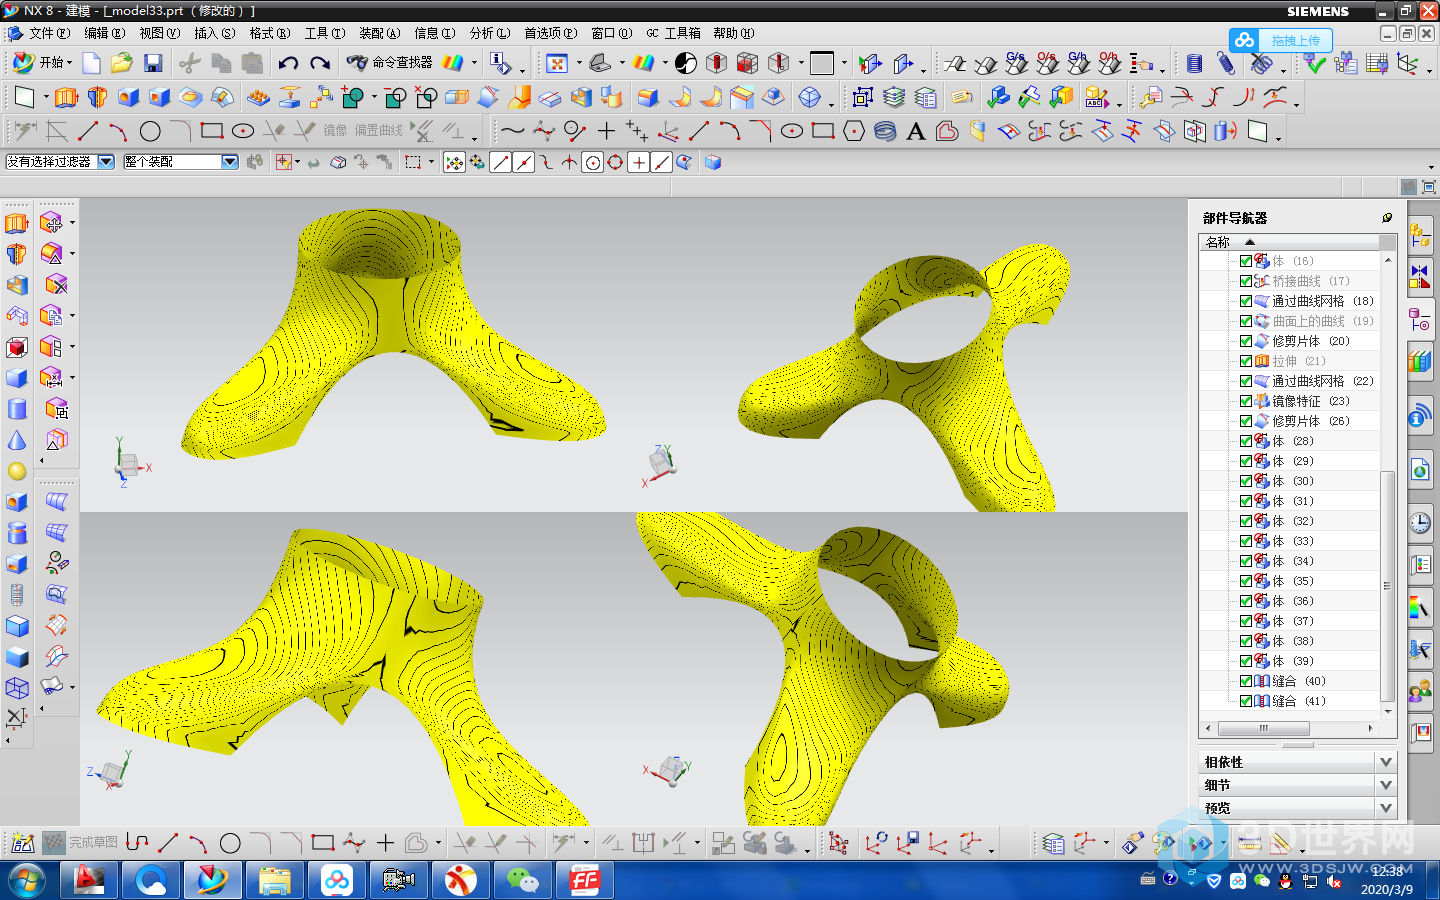Pin the 部件导航器 panel

point(1387,217)
